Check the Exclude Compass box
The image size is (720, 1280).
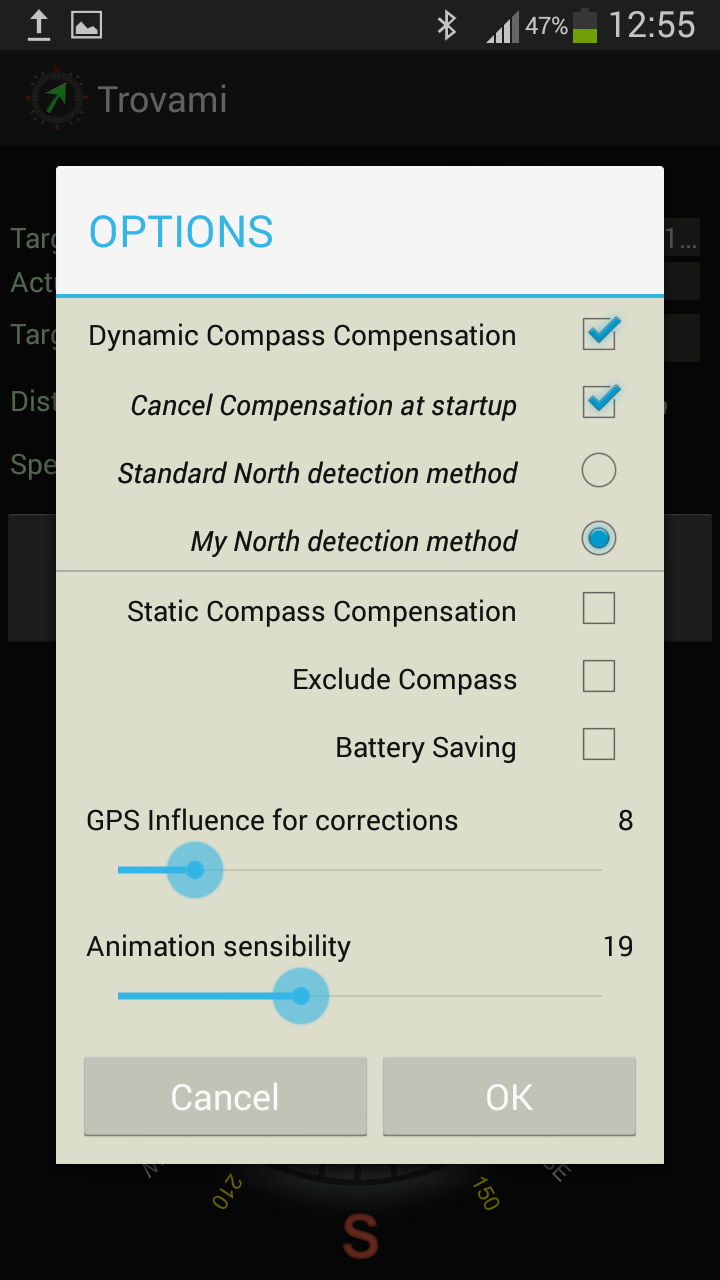pyautogui.click(x=599, y=677)
